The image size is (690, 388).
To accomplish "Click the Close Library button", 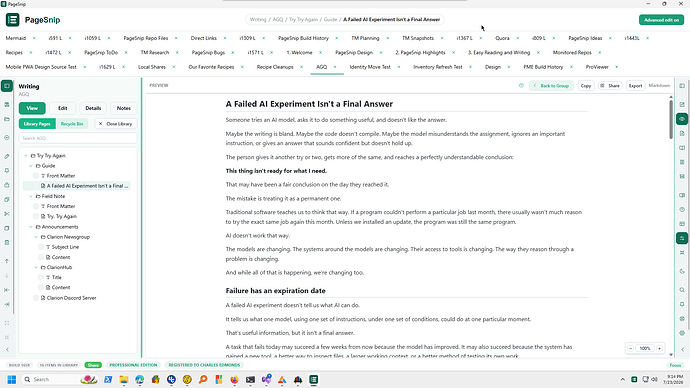I will click(115, 124).
